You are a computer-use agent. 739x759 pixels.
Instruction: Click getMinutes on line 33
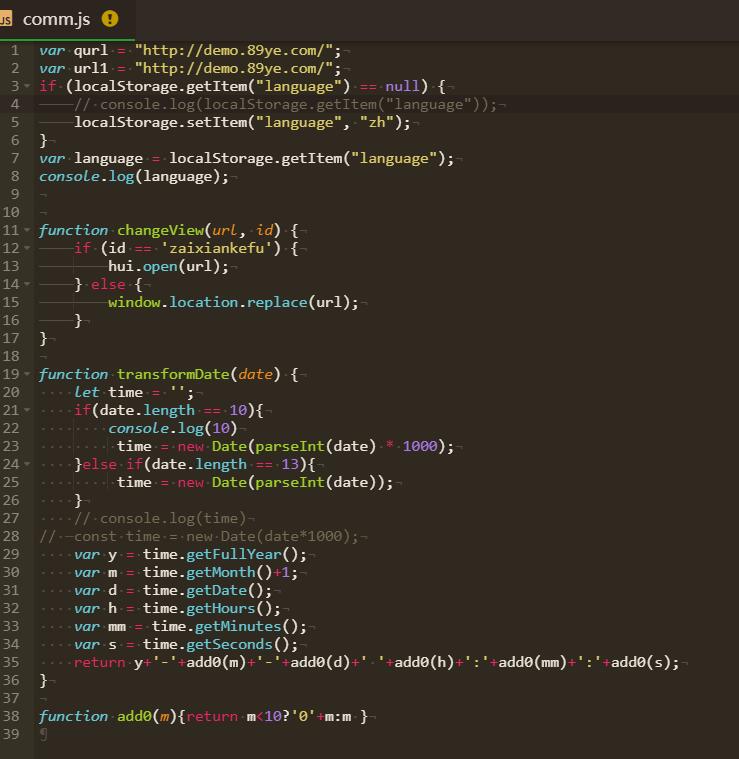[238, 626]
